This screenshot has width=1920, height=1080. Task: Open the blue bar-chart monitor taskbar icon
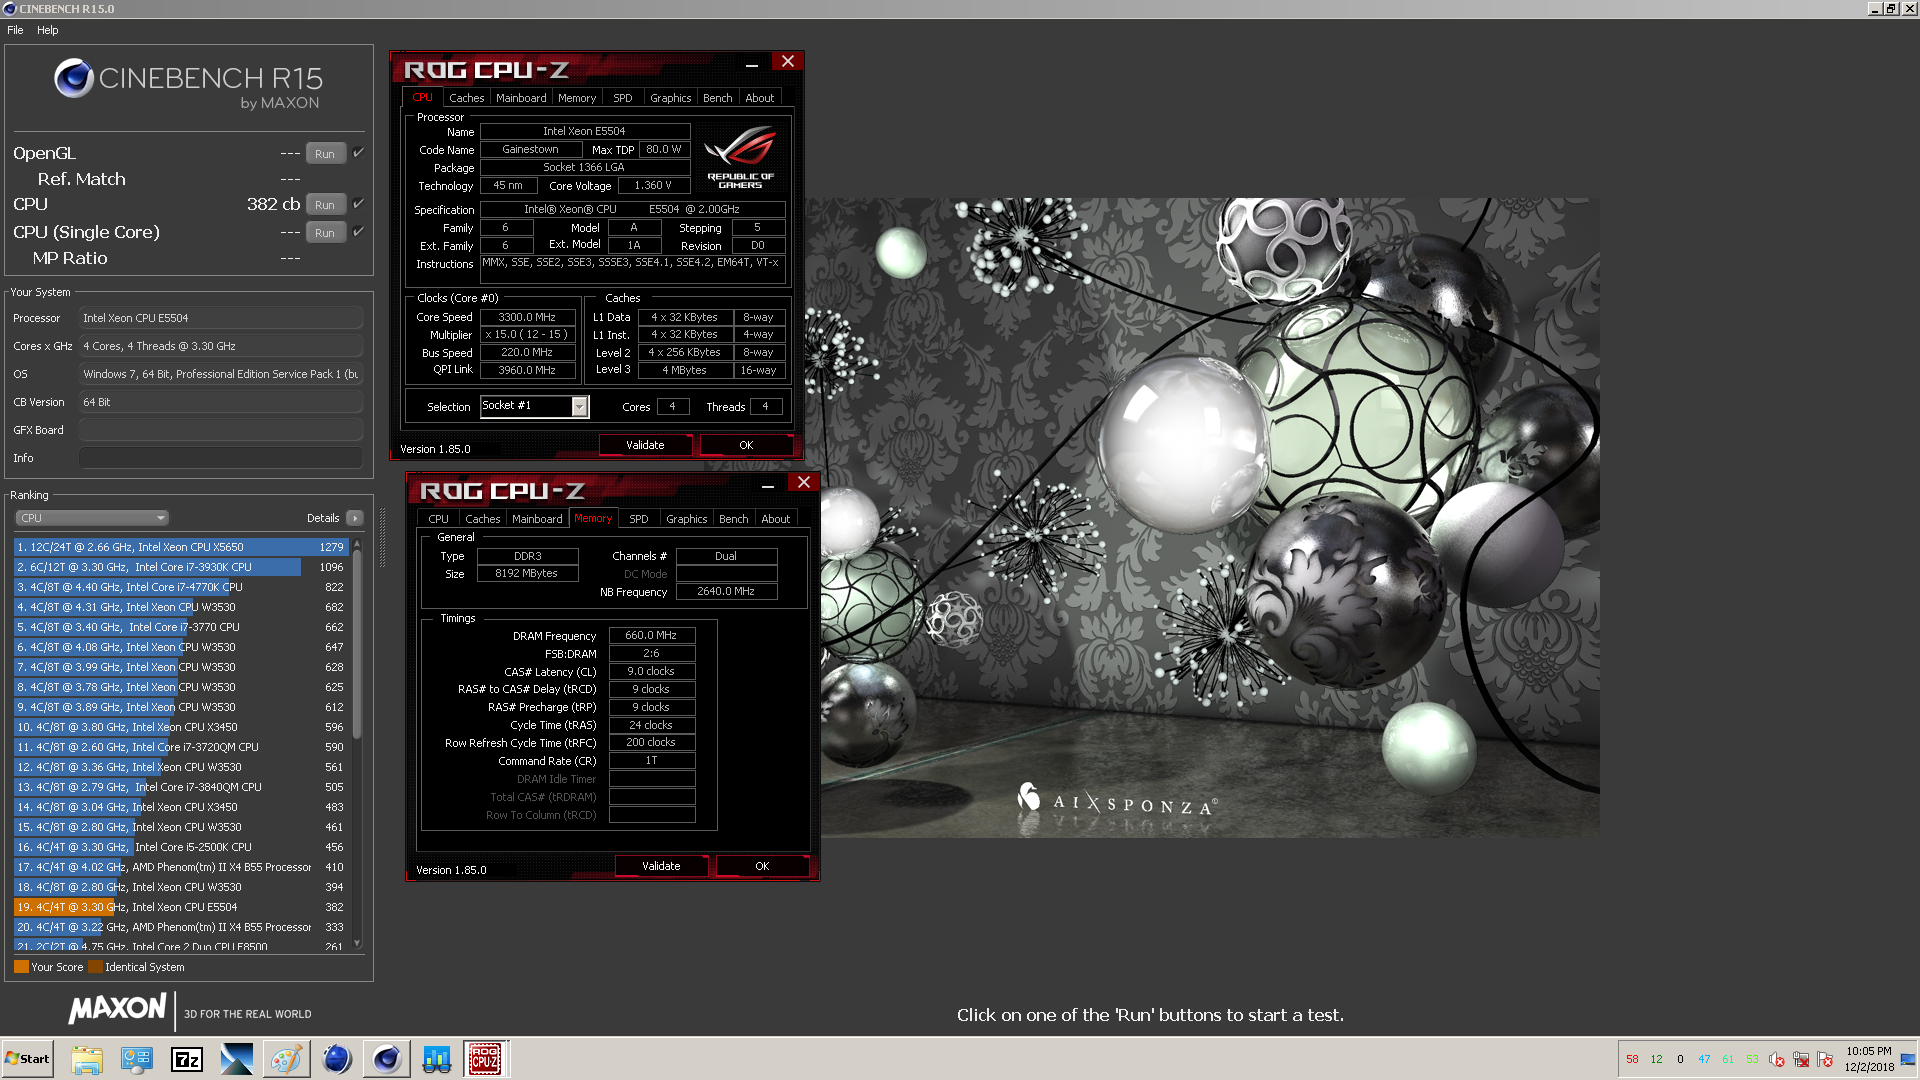click(436, 1059)
